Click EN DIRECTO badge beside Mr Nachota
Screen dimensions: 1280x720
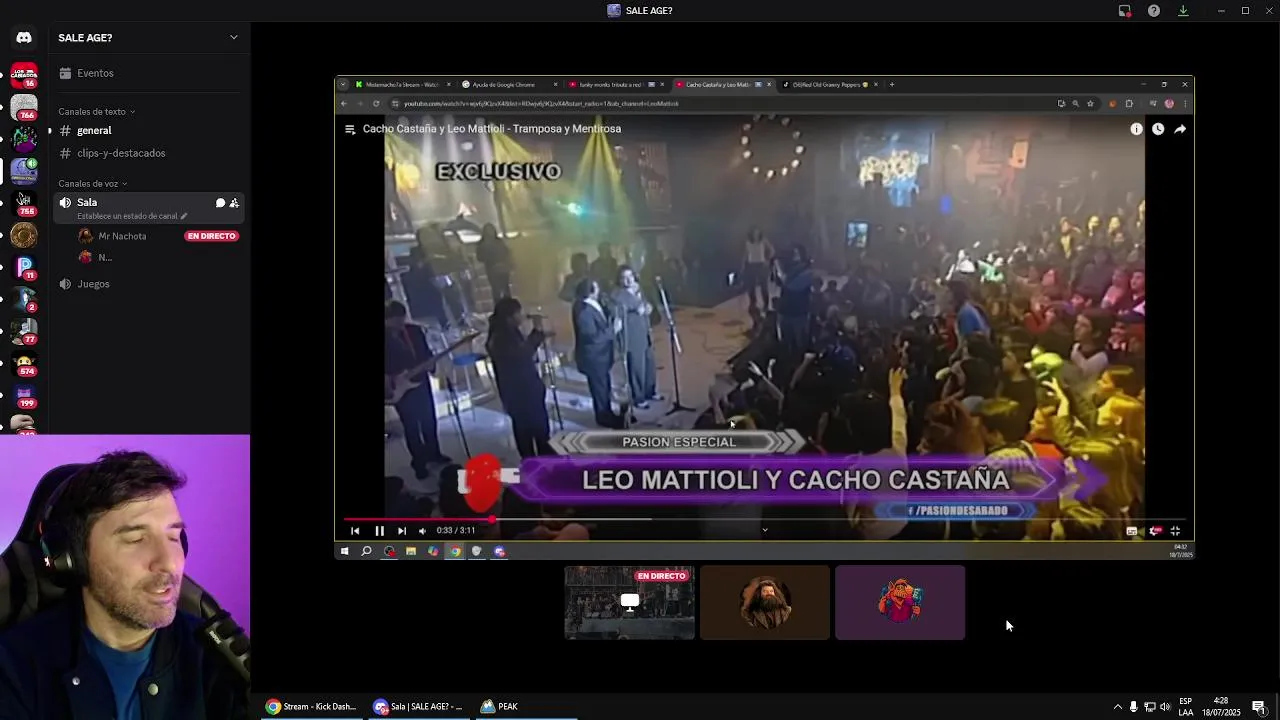(211, 236)
